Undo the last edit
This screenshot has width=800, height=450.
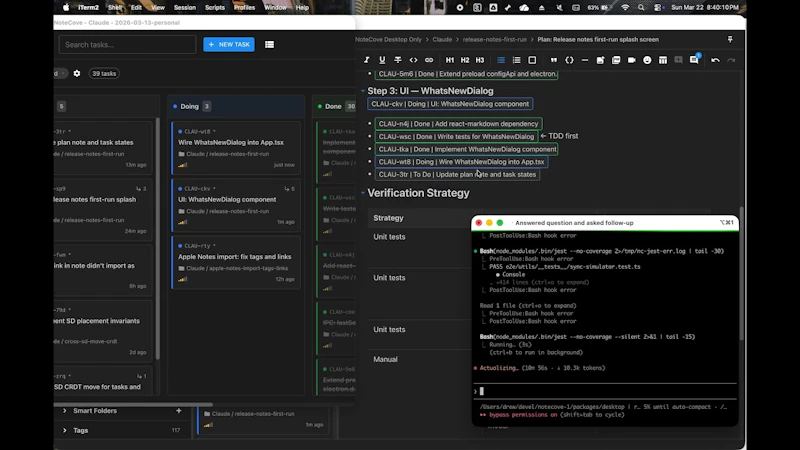[715, 60]
